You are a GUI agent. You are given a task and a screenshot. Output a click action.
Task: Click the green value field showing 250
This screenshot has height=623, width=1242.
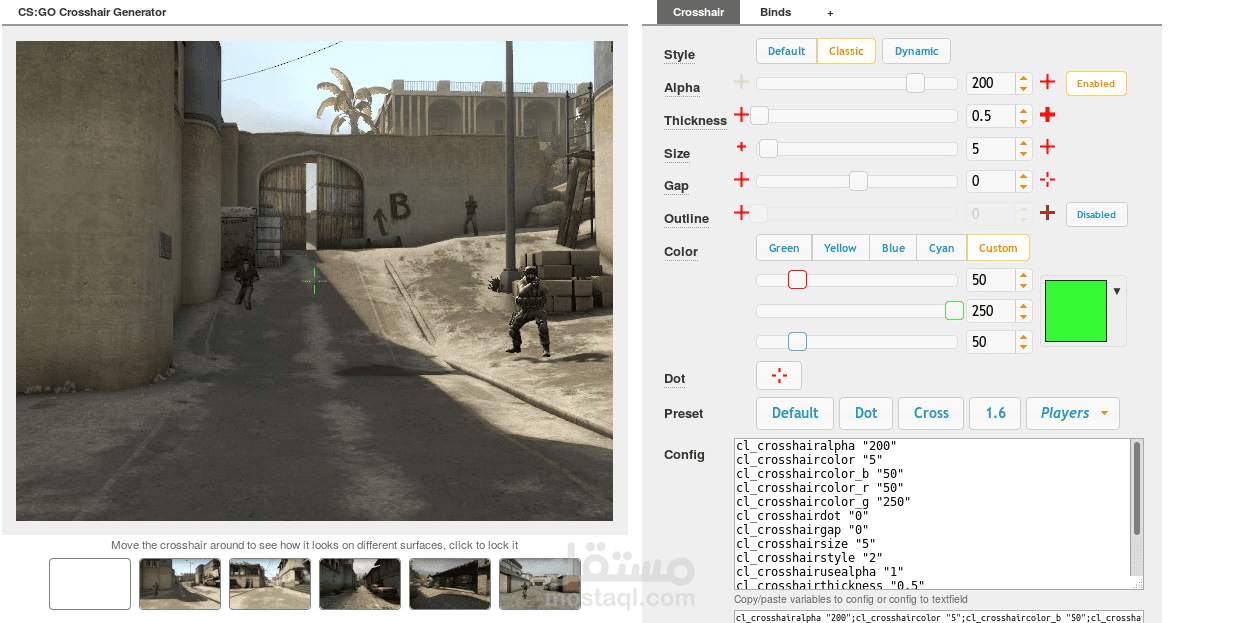click(991, 311)
